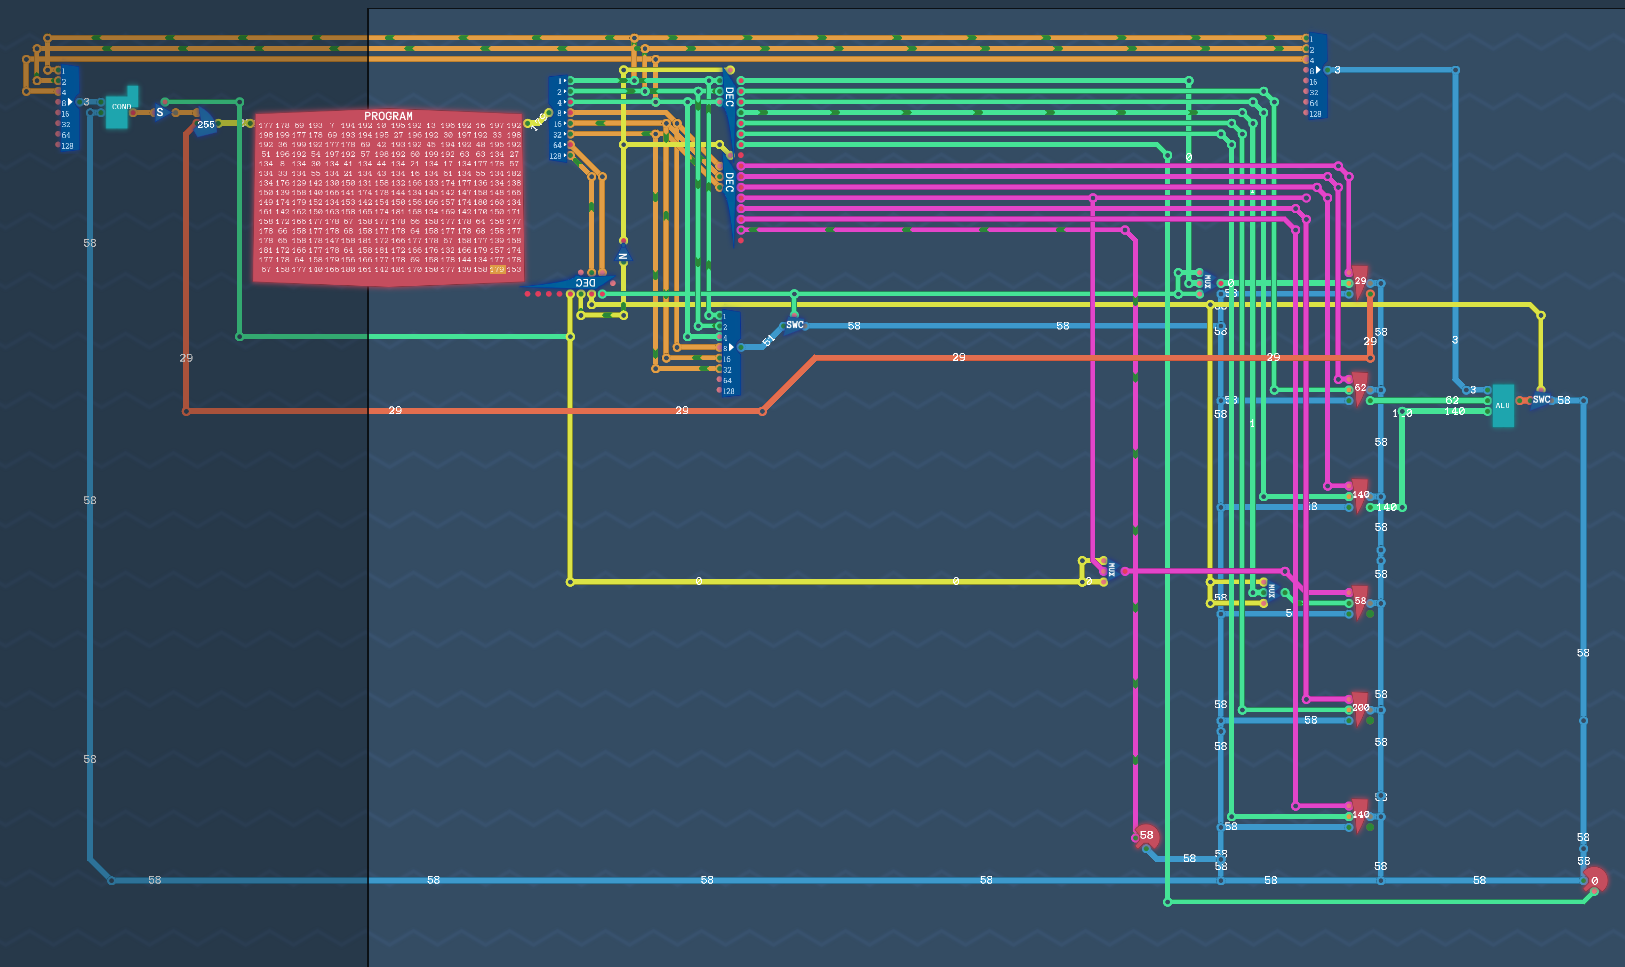1625x967 pixels.
Task: Select the MUX with yellow input wires at mid-screen
Action: click(1109, 570)
